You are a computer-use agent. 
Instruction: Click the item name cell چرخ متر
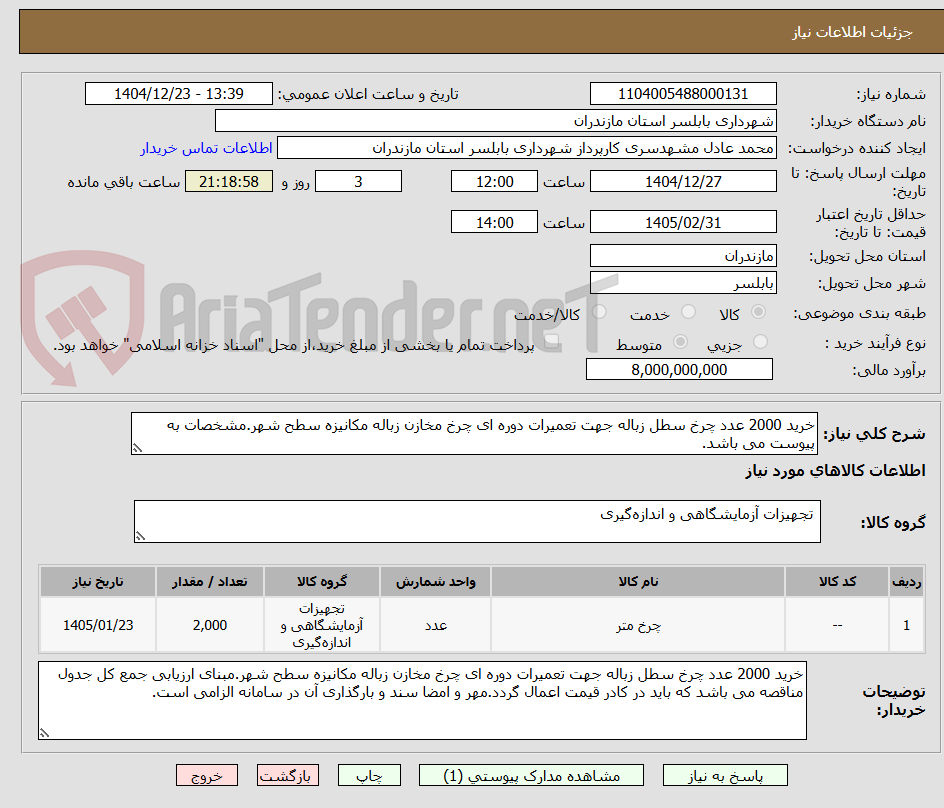coord(638,625)
